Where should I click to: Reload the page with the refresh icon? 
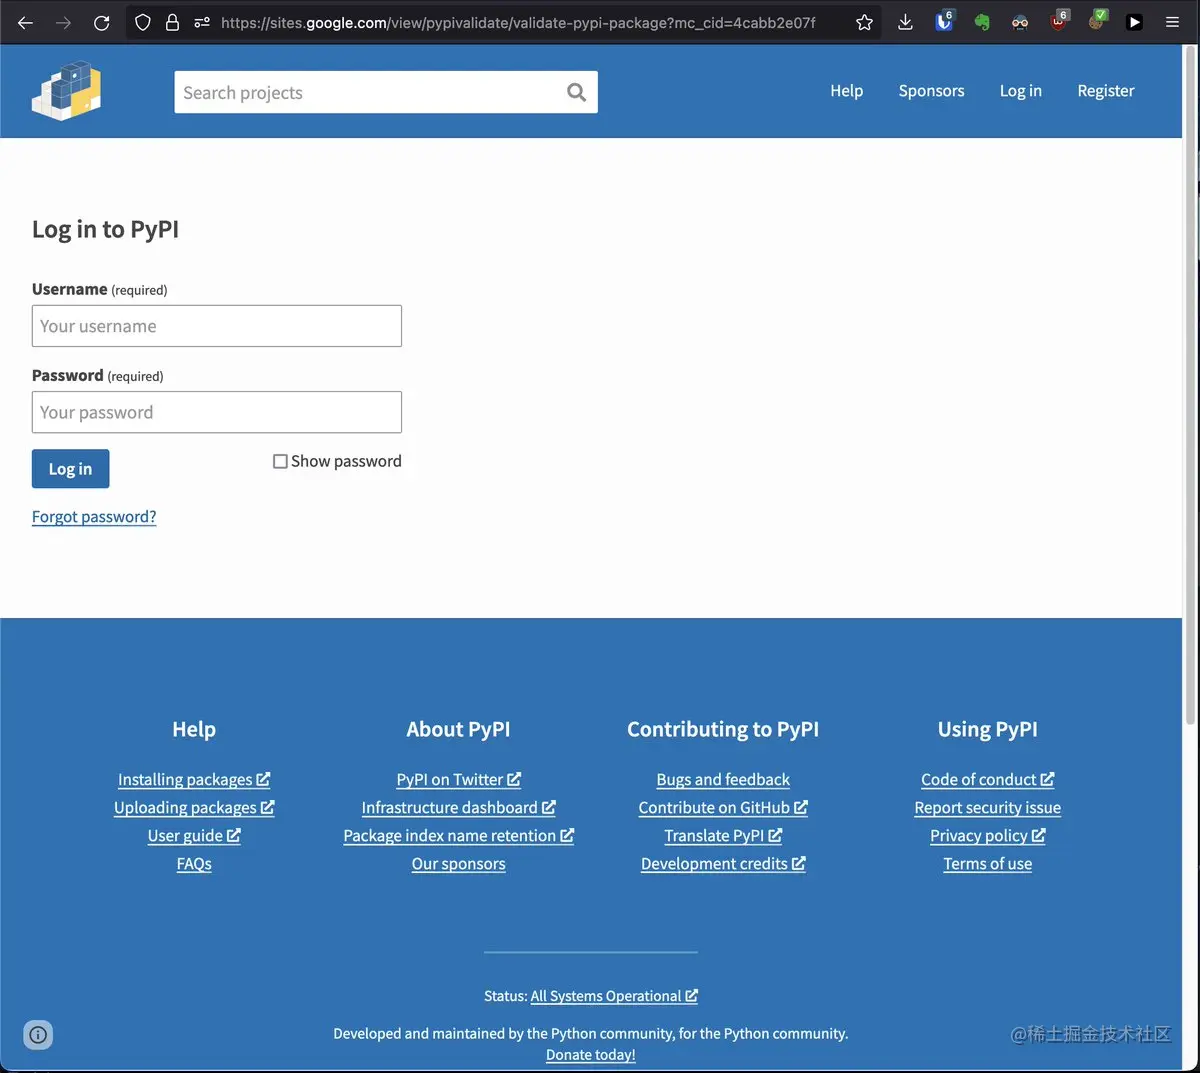(x=102, y=22)
